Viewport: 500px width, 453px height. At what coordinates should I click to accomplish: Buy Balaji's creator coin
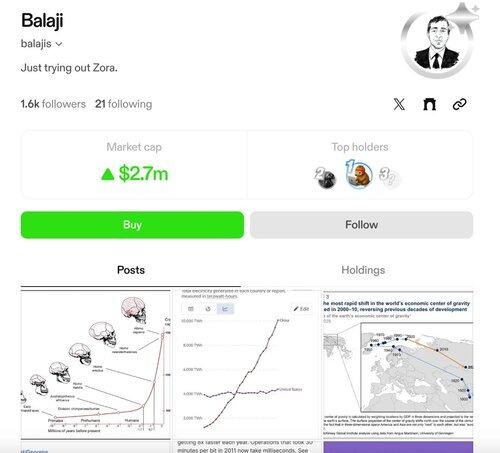point(132,225)
